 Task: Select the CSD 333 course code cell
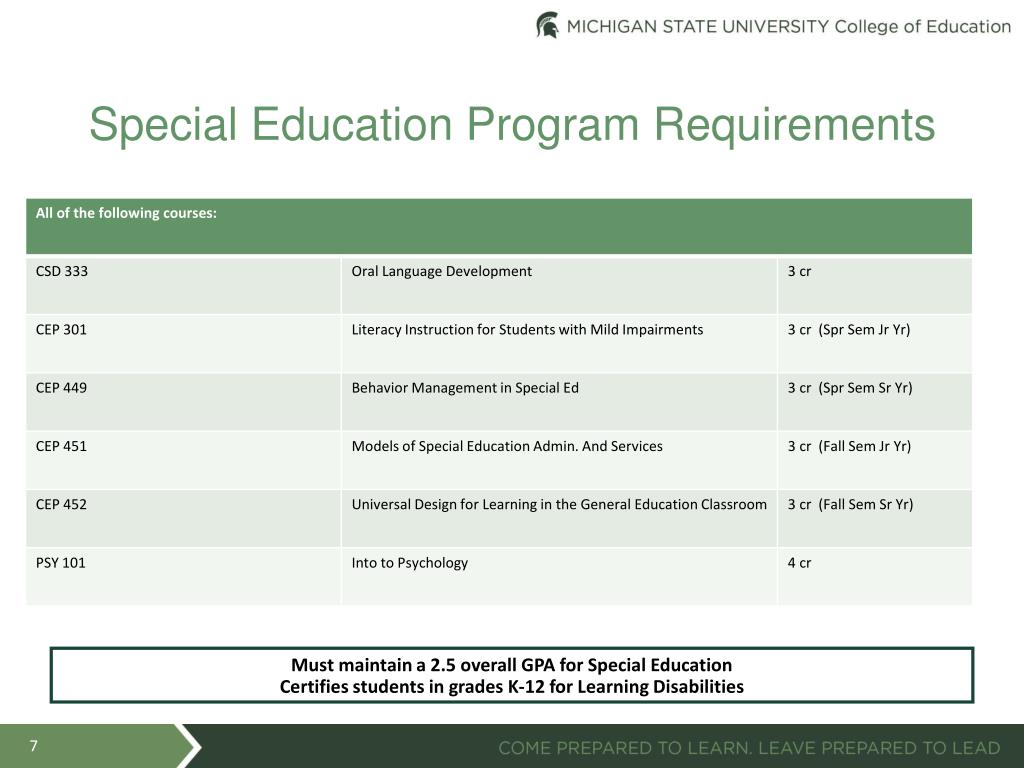click(x=184, y=285)
